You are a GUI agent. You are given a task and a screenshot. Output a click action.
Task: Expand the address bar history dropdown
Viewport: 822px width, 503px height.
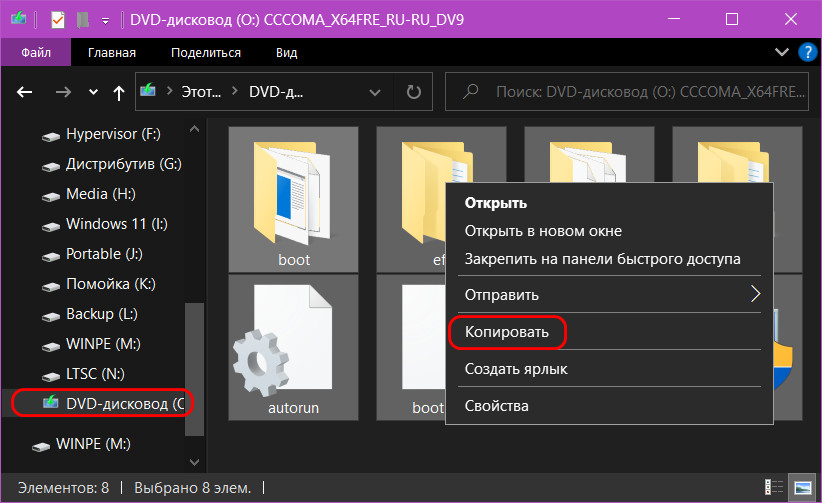pos(374,92)
